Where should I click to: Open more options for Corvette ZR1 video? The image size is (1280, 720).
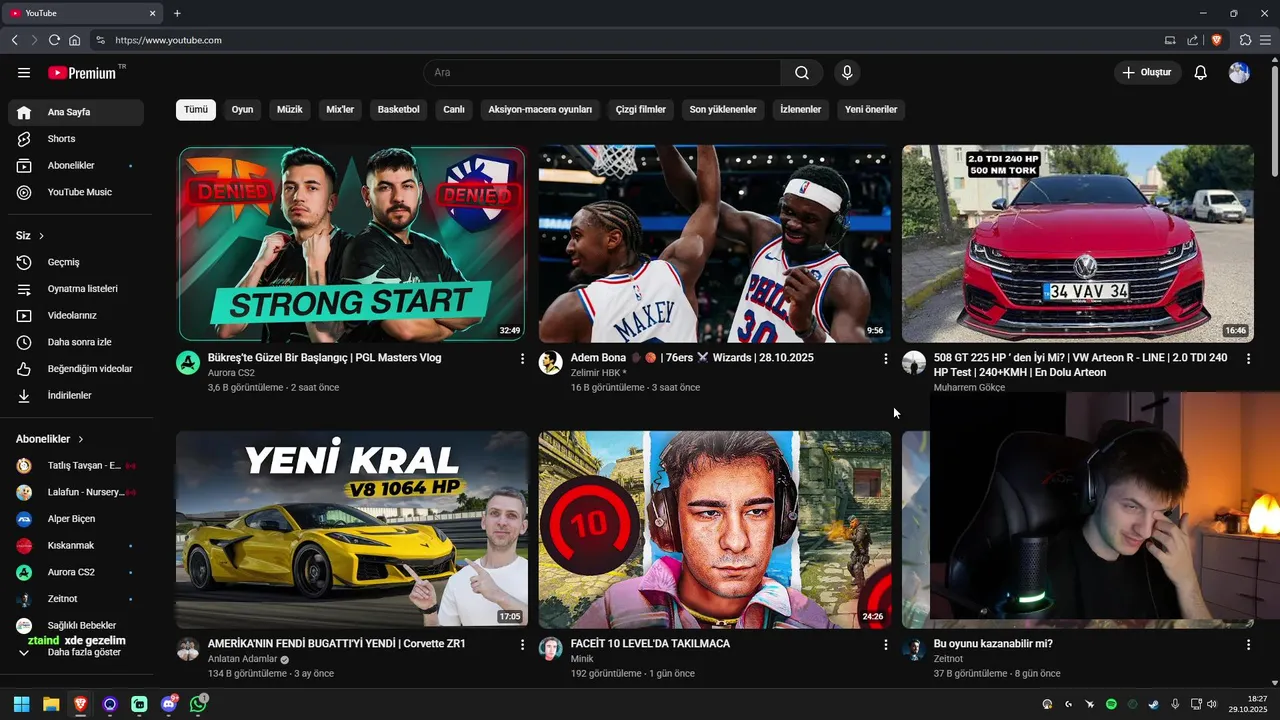(x=522, y=645)
